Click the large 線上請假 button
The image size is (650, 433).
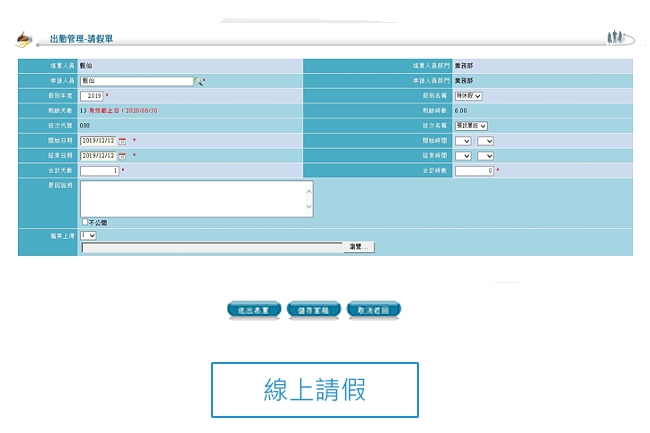pos(314,390)
